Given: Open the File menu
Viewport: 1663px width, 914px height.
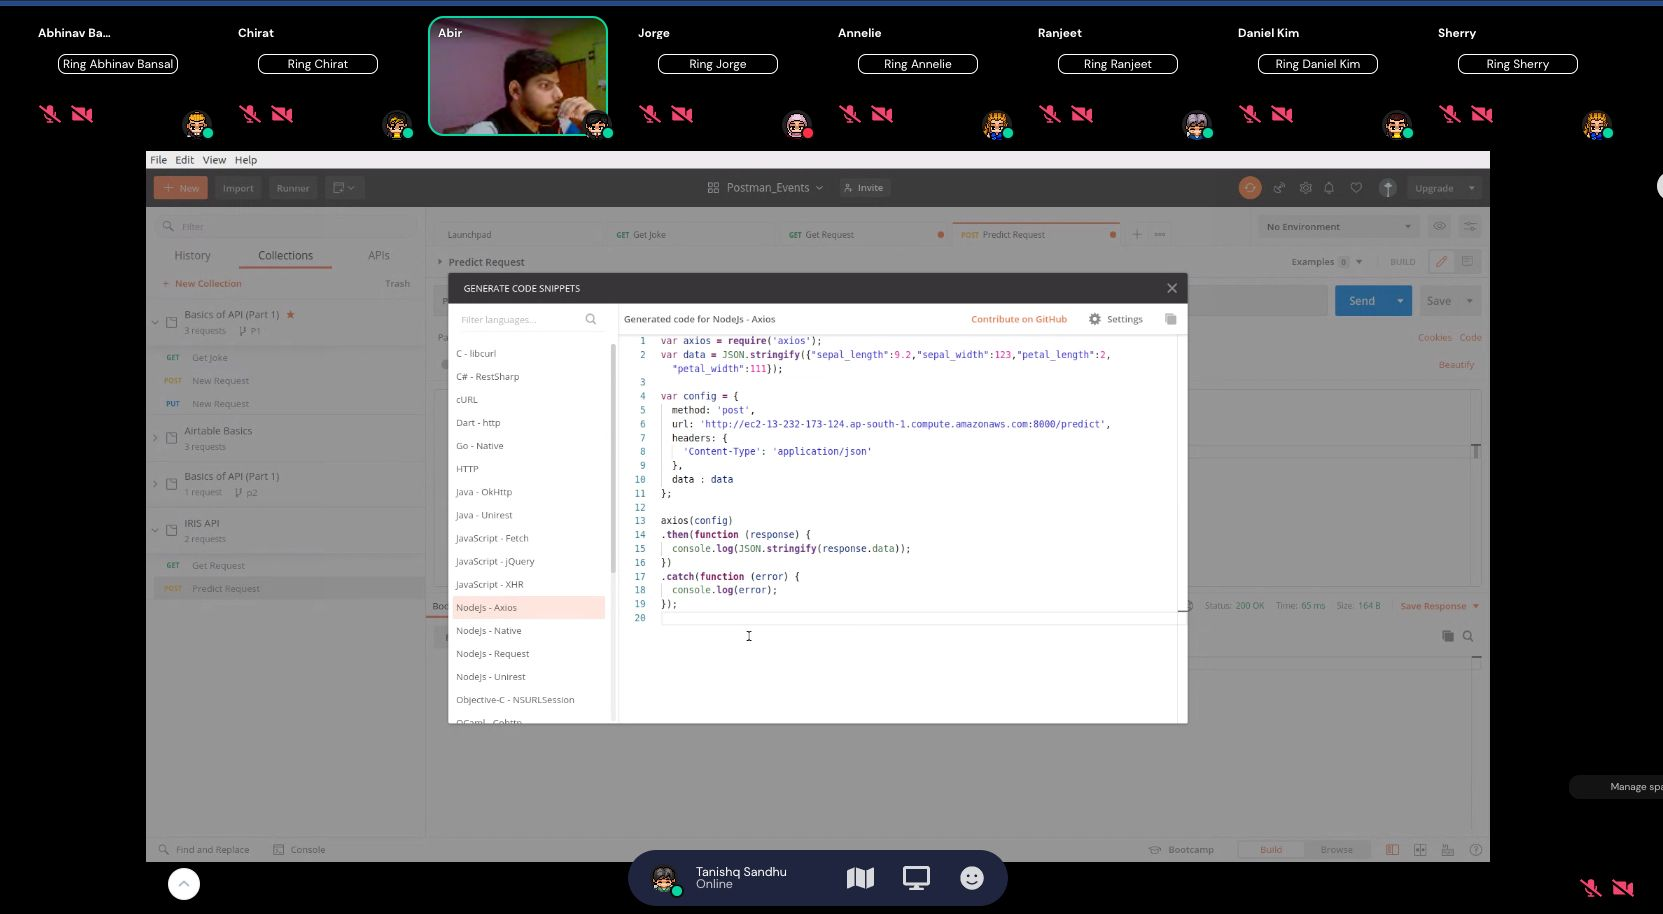Looking at the screenshot, I should [x=158, y=160].
